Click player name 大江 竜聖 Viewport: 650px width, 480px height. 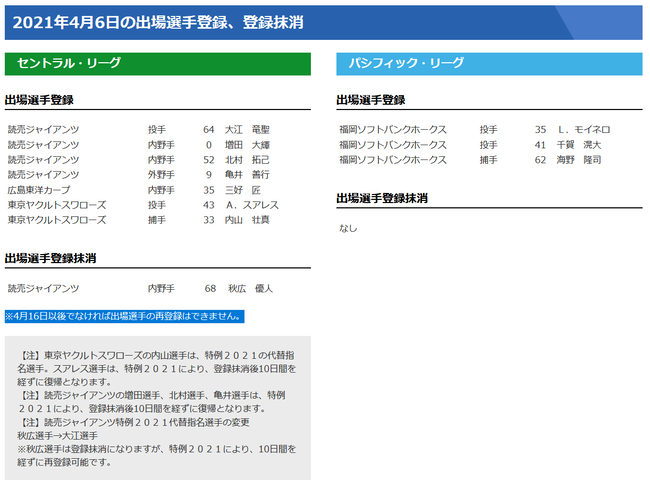click(x=247, y=130)
